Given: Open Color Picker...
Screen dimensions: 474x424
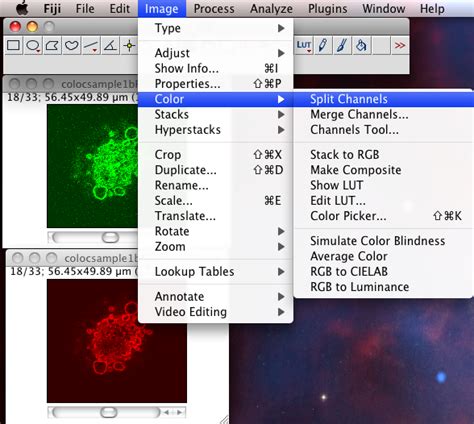Looking at the screenshot, I should pos(383,216).
